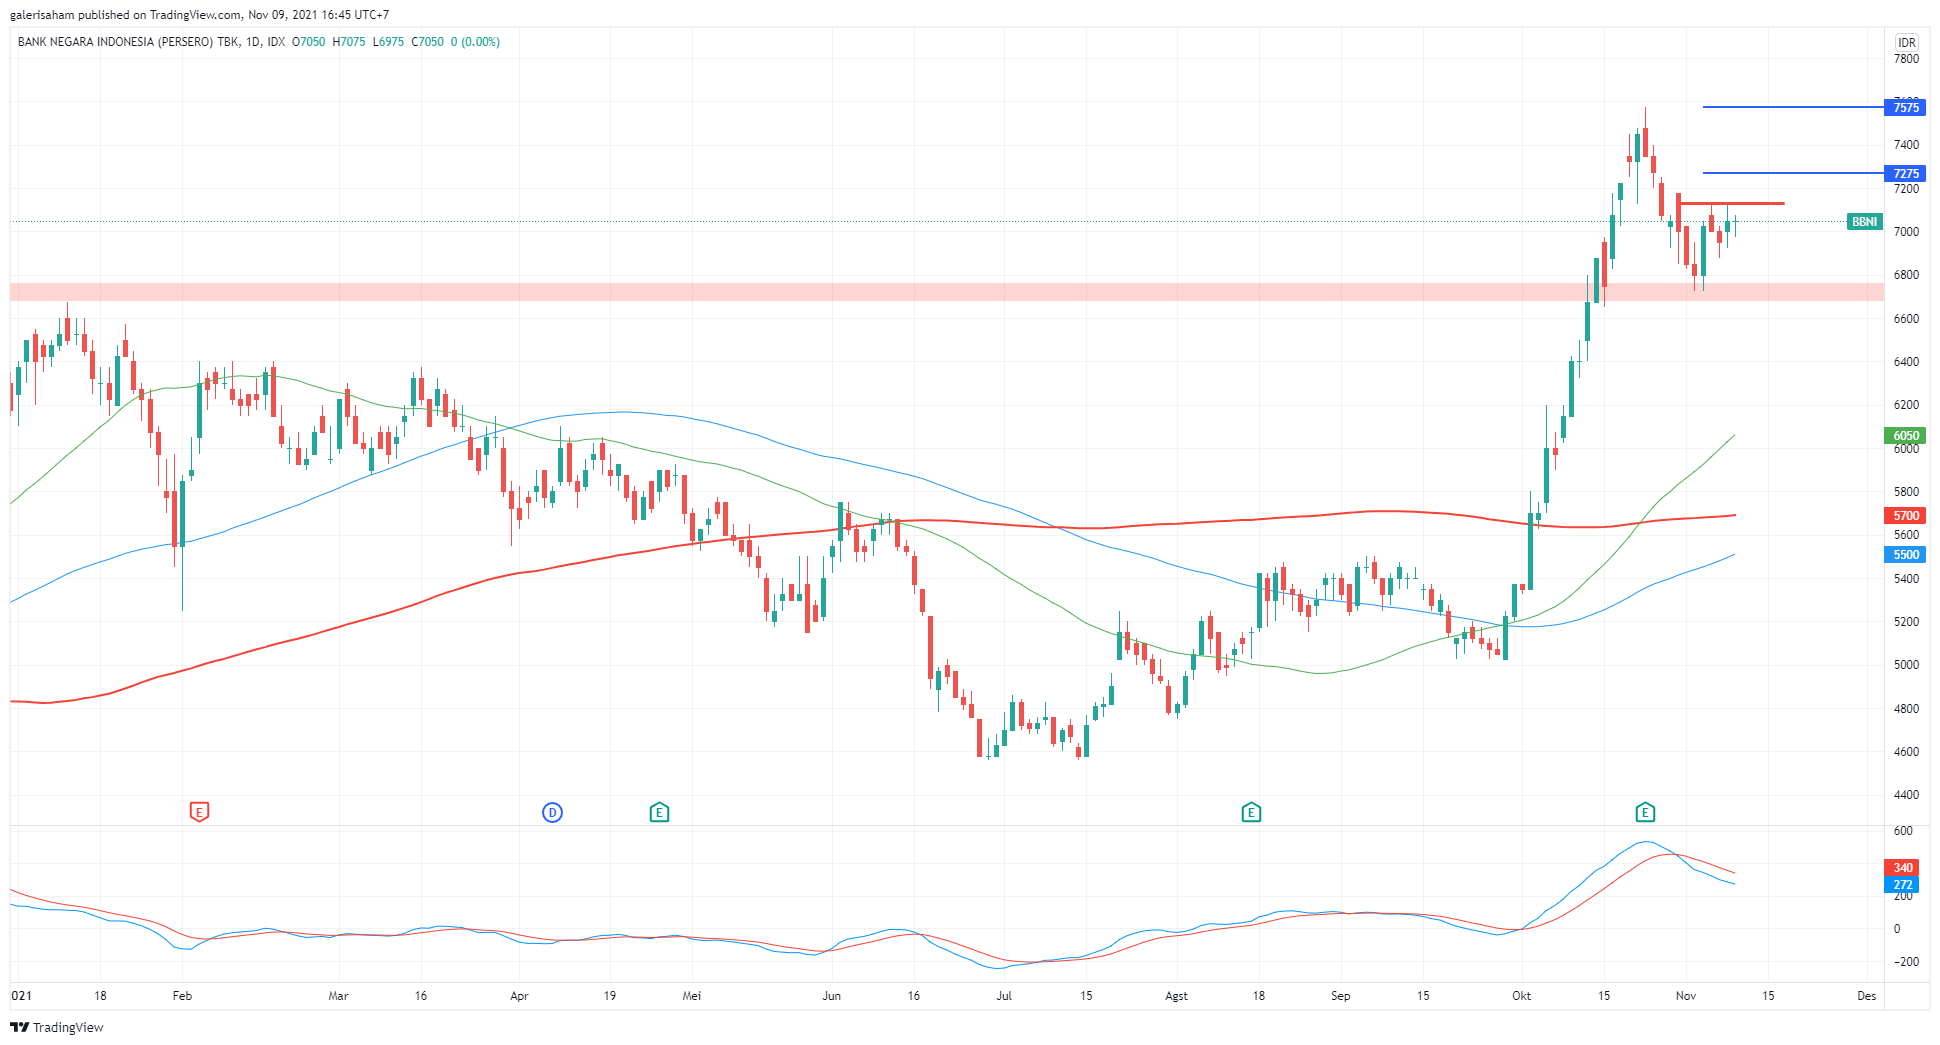Click the 0 (0.00%) change value
1940x1045 pixels.
[475, 42]
